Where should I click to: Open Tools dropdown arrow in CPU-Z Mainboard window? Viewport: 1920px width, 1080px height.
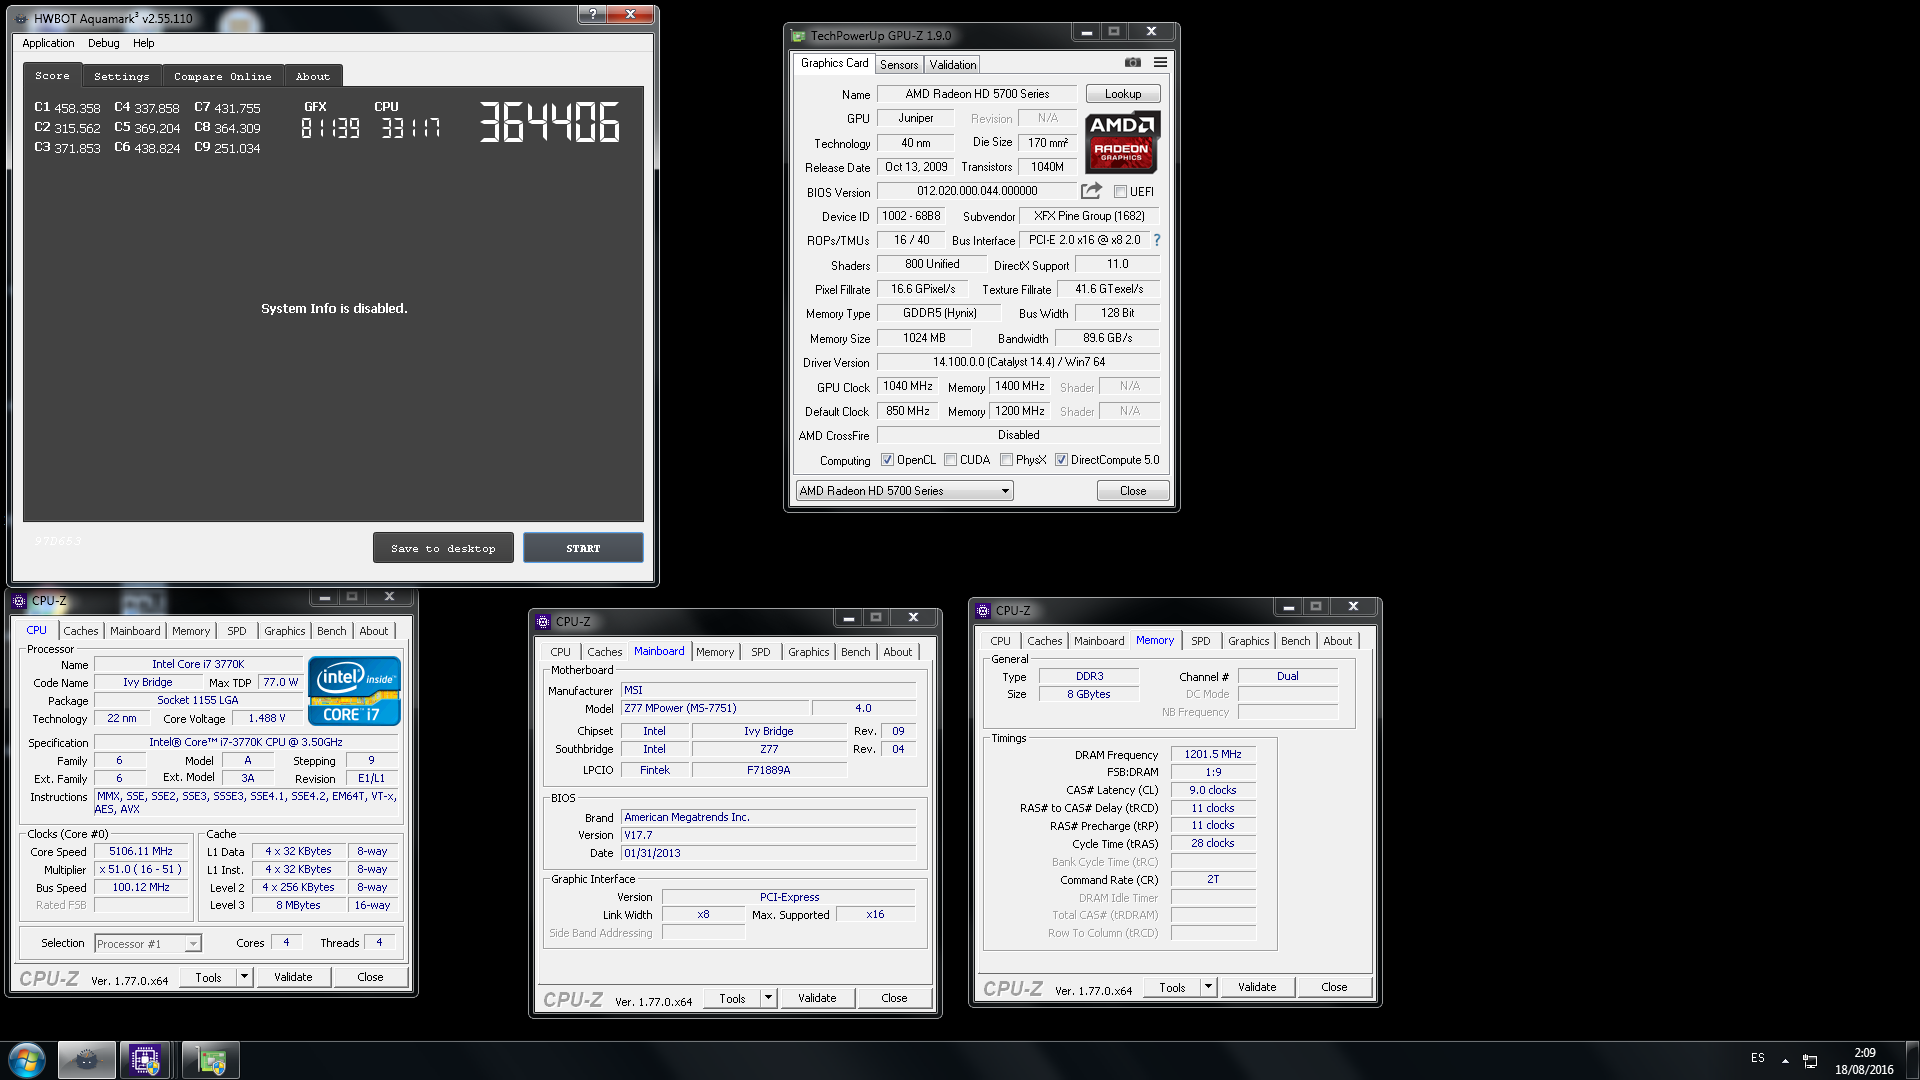click(x=768, y=998)
